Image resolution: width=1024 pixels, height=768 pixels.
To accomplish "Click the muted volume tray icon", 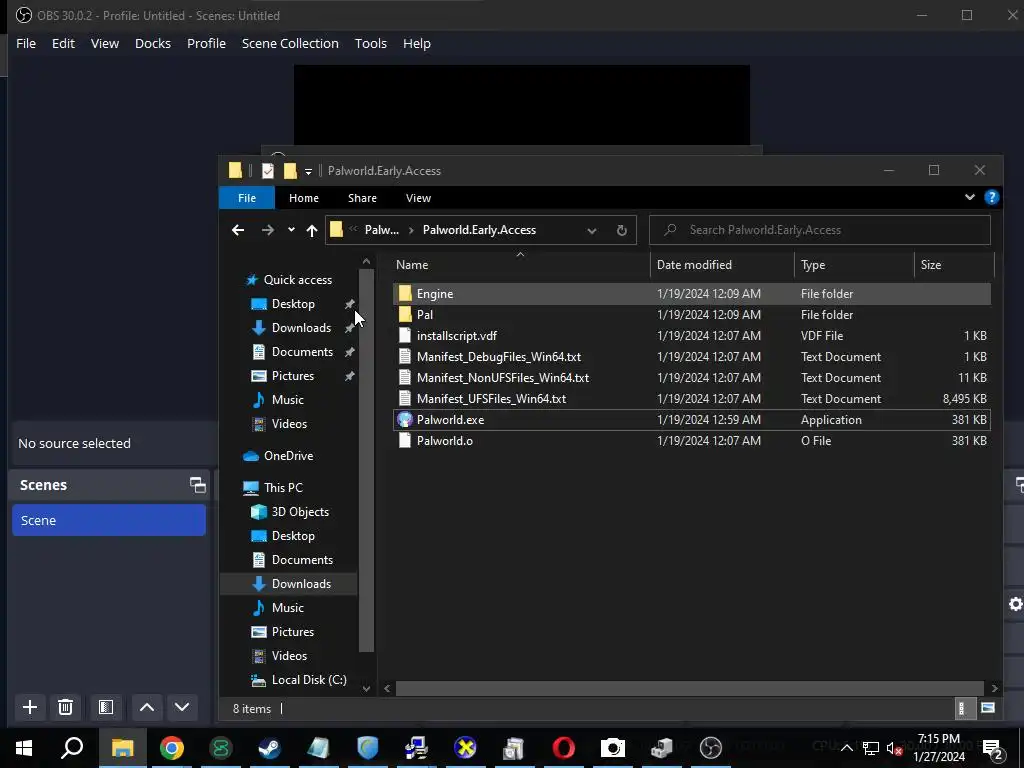I will point(895,748).
